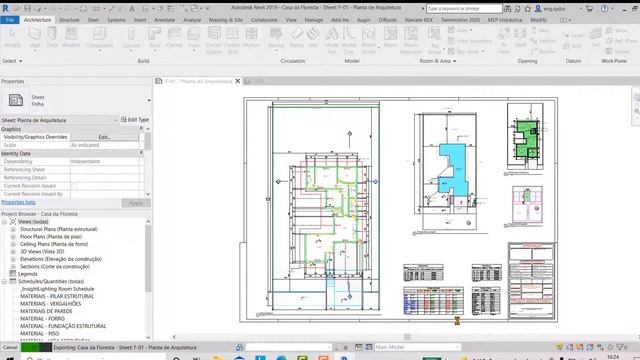Pick the Column tool
This screenshot has width=640, height=360.
(x=131, y=37)
